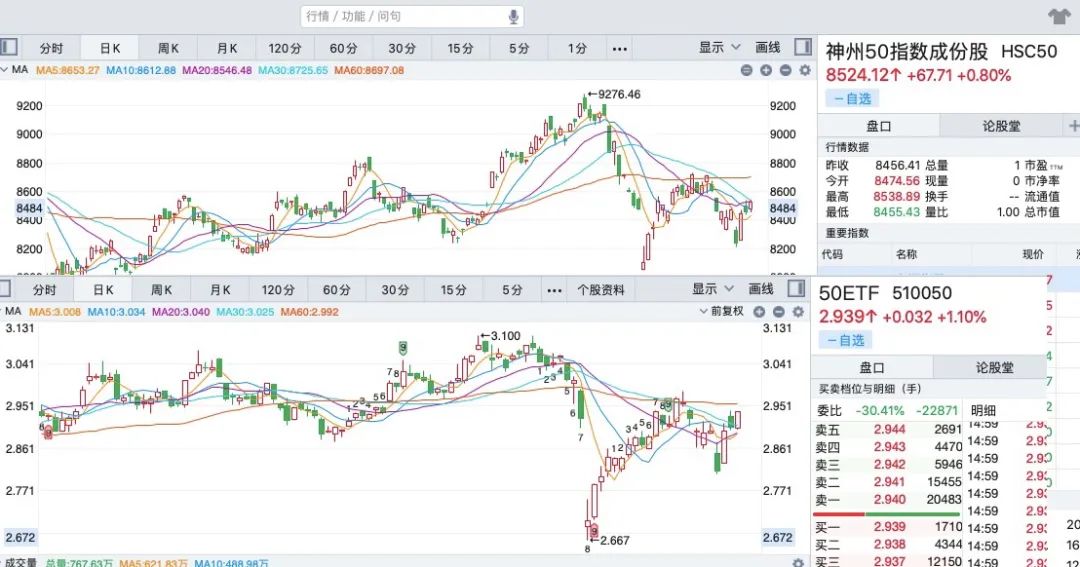1080x567 pixels.
Task: Click the add tab plus beside 论股堂
Action: (x=1073, y=125)
